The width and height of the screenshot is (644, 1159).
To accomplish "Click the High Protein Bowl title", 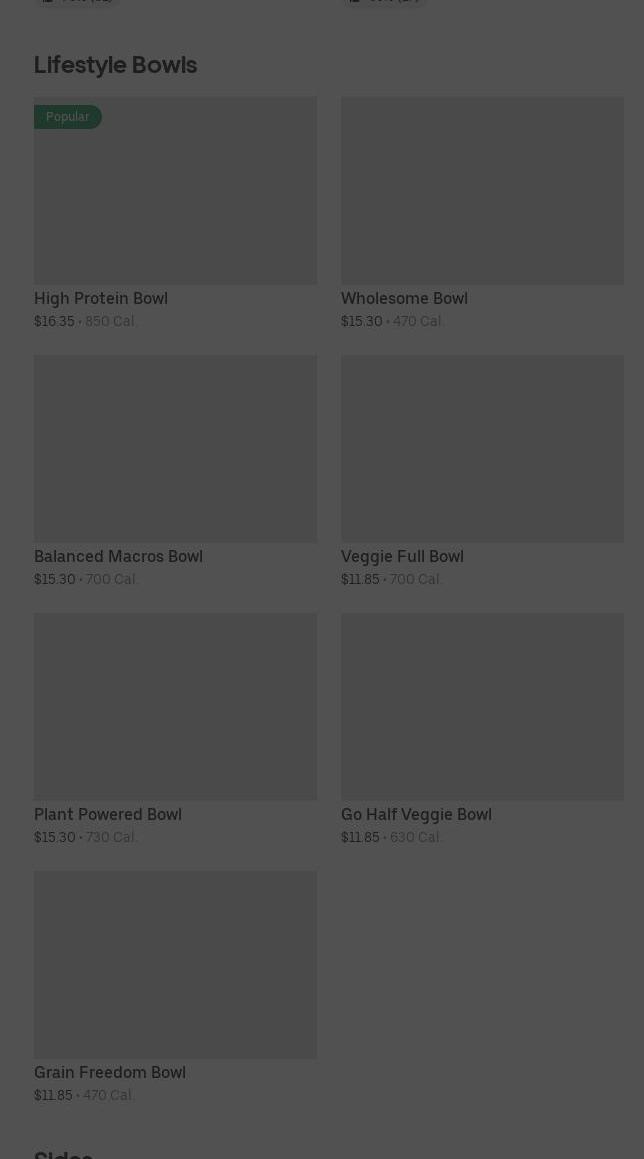I will (101, 298).
